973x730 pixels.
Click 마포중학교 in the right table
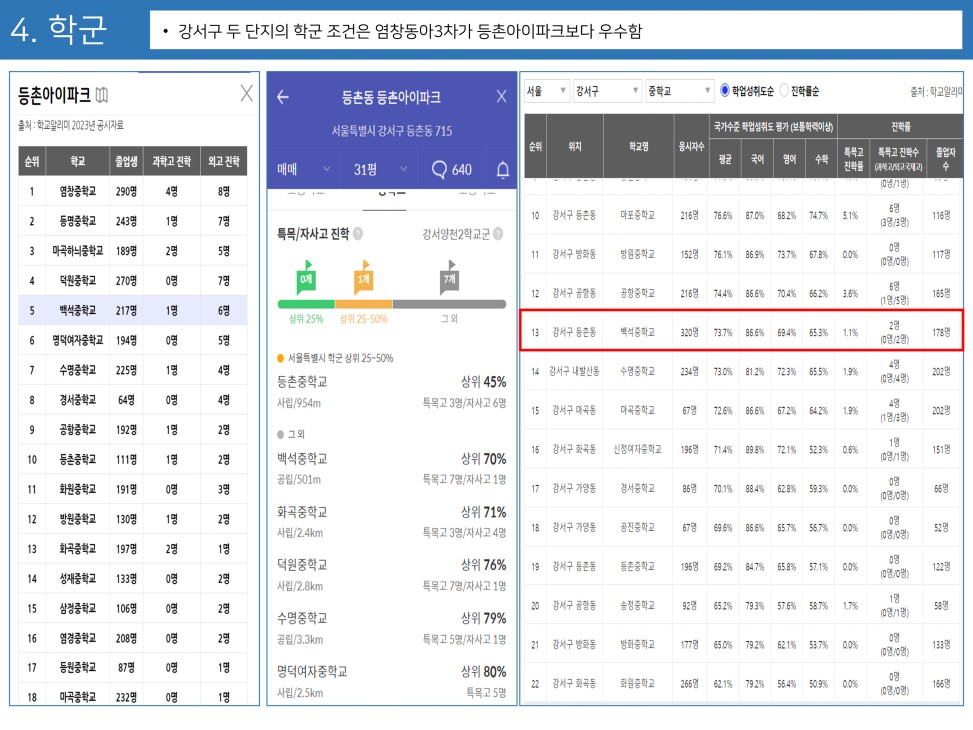[x=637, y=215]
